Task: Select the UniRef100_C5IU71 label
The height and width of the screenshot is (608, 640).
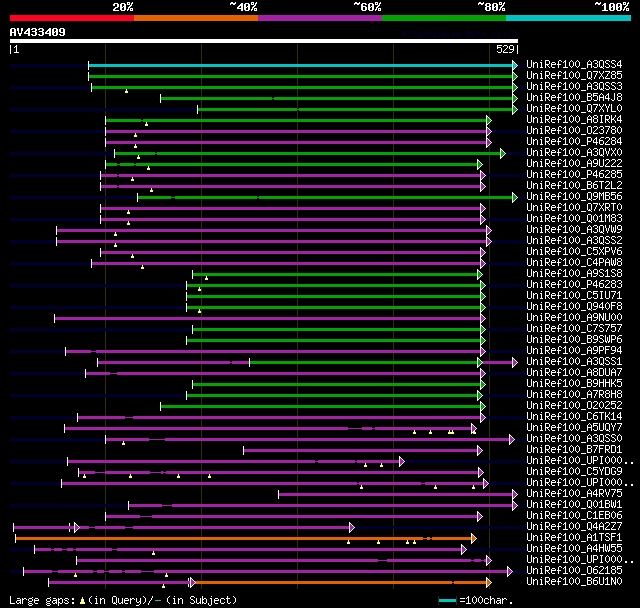Action: [574, 296]
